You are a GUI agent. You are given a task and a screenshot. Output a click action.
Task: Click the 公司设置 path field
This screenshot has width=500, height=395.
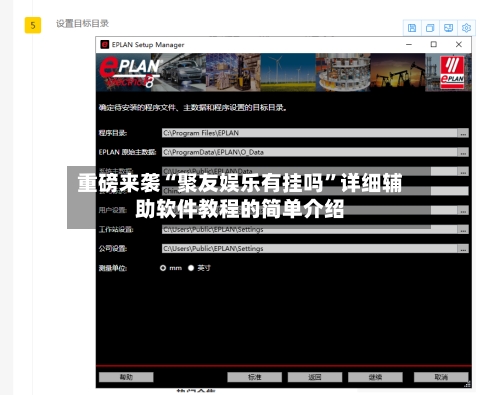click(x=310, y=249)
